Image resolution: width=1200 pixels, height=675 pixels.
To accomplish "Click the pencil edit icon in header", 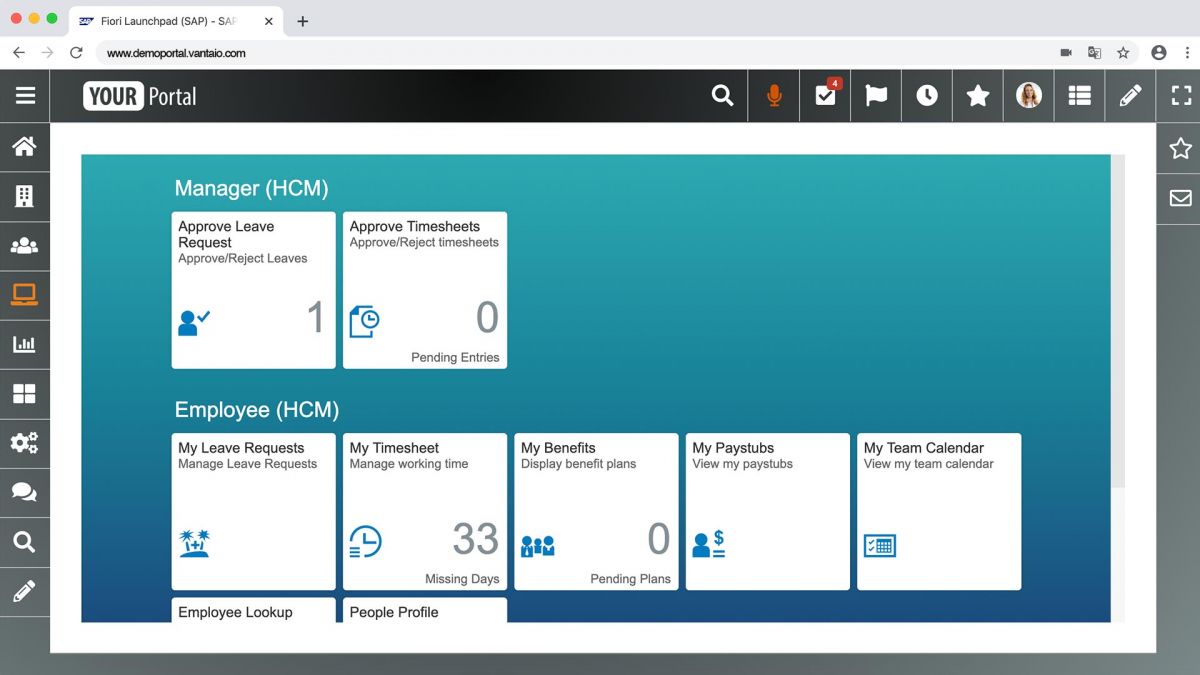I will click(x=1131, y=96).
